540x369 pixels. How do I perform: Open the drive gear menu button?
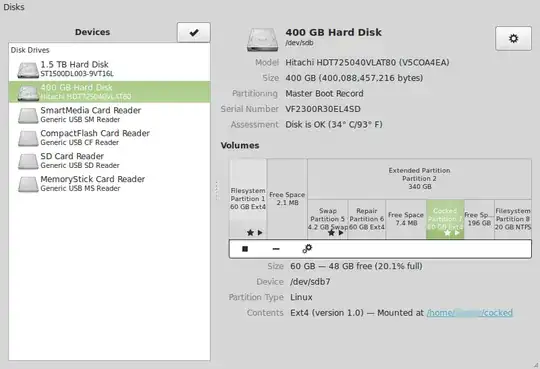513,38
